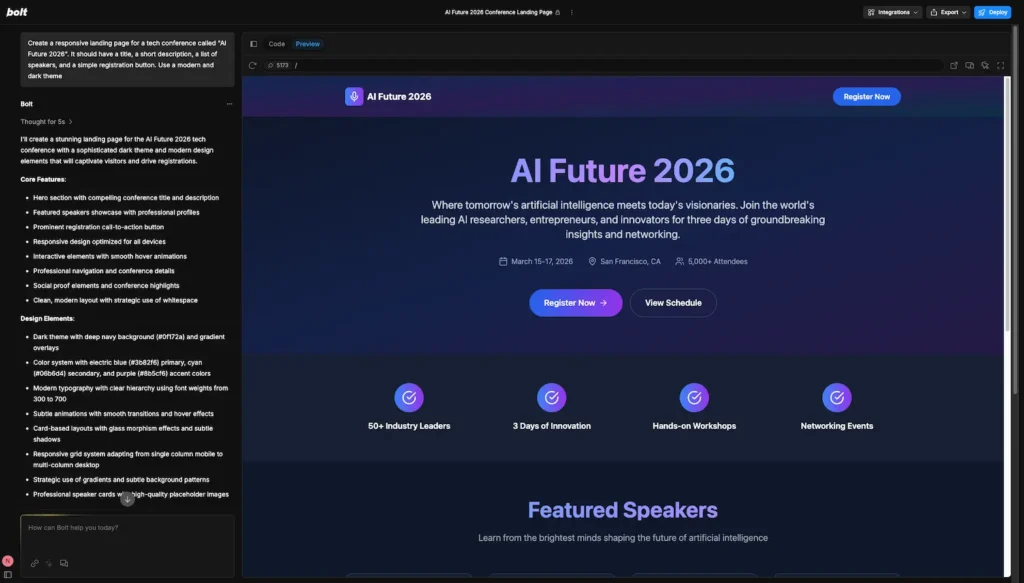This screenshot has height=583, width=1024.
Task: Open the Export dropdown
Action: click(947, 12)
